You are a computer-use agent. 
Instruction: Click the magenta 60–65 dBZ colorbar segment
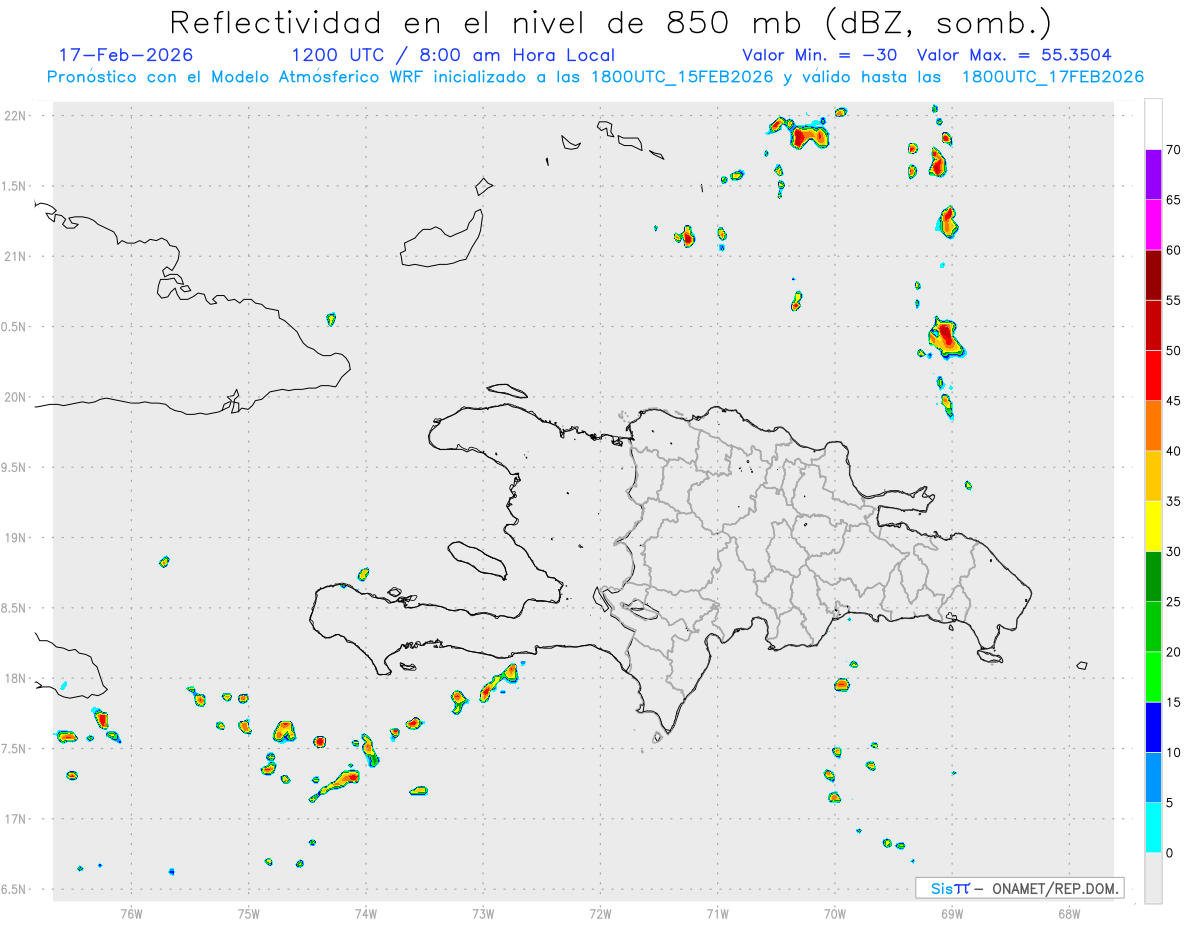pyautogui.click(x=1153, y=224)
